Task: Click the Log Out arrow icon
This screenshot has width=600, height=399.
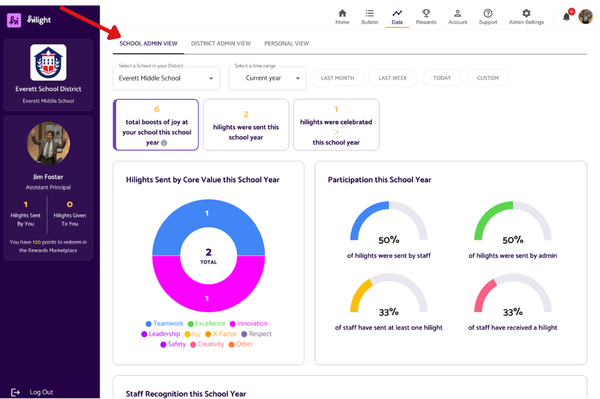Action: pyautogui.click(x=15, y=392)
